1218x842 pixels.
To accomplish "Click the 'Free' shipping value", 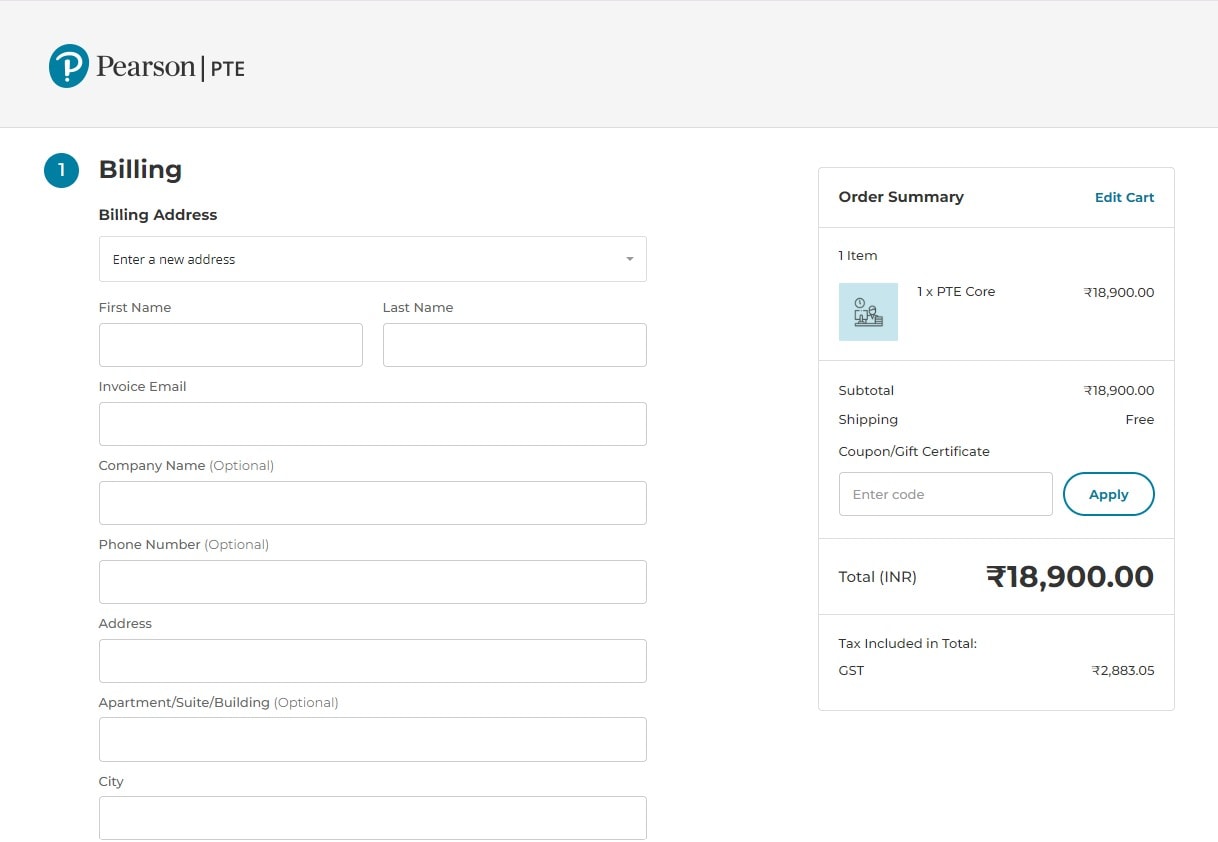I will tap(1140, 419).
